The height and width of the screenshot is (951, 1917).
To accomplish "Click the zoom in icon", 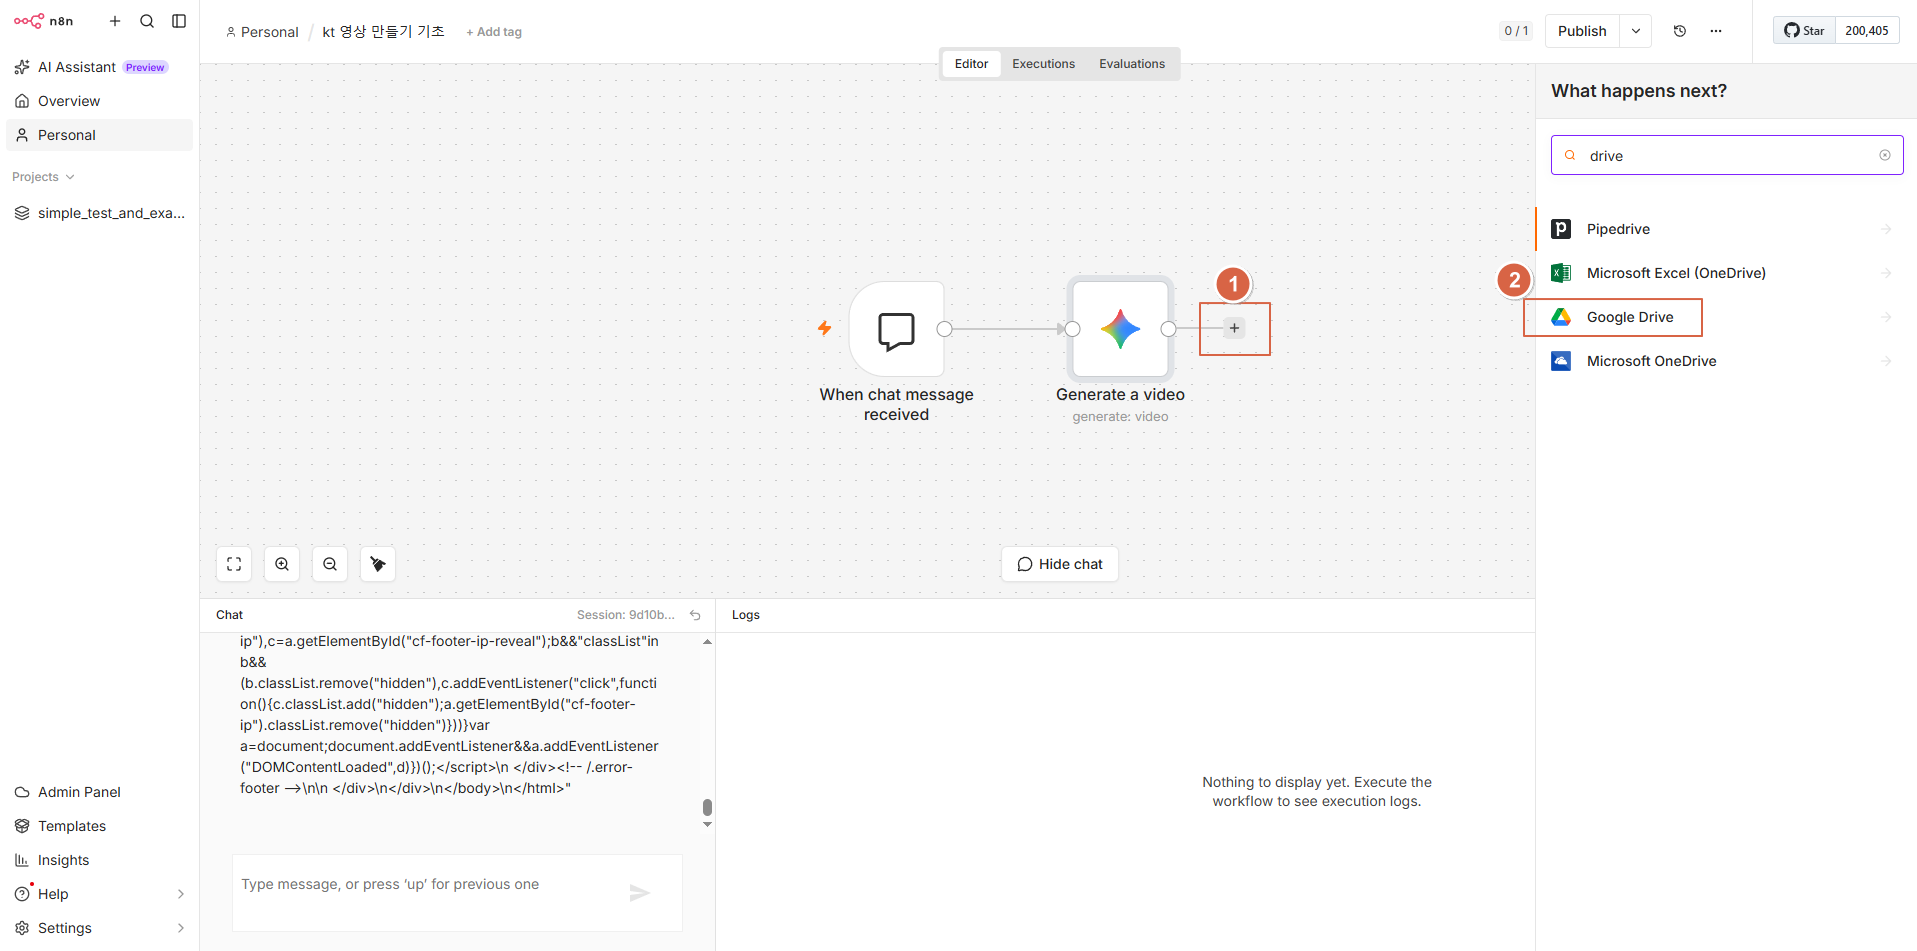I will click(282, 564).
